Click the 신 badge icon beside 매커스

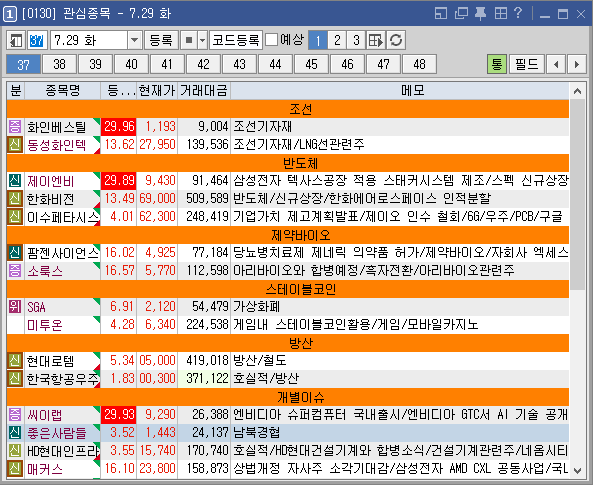pyautogui.click(x=15, y=469)
